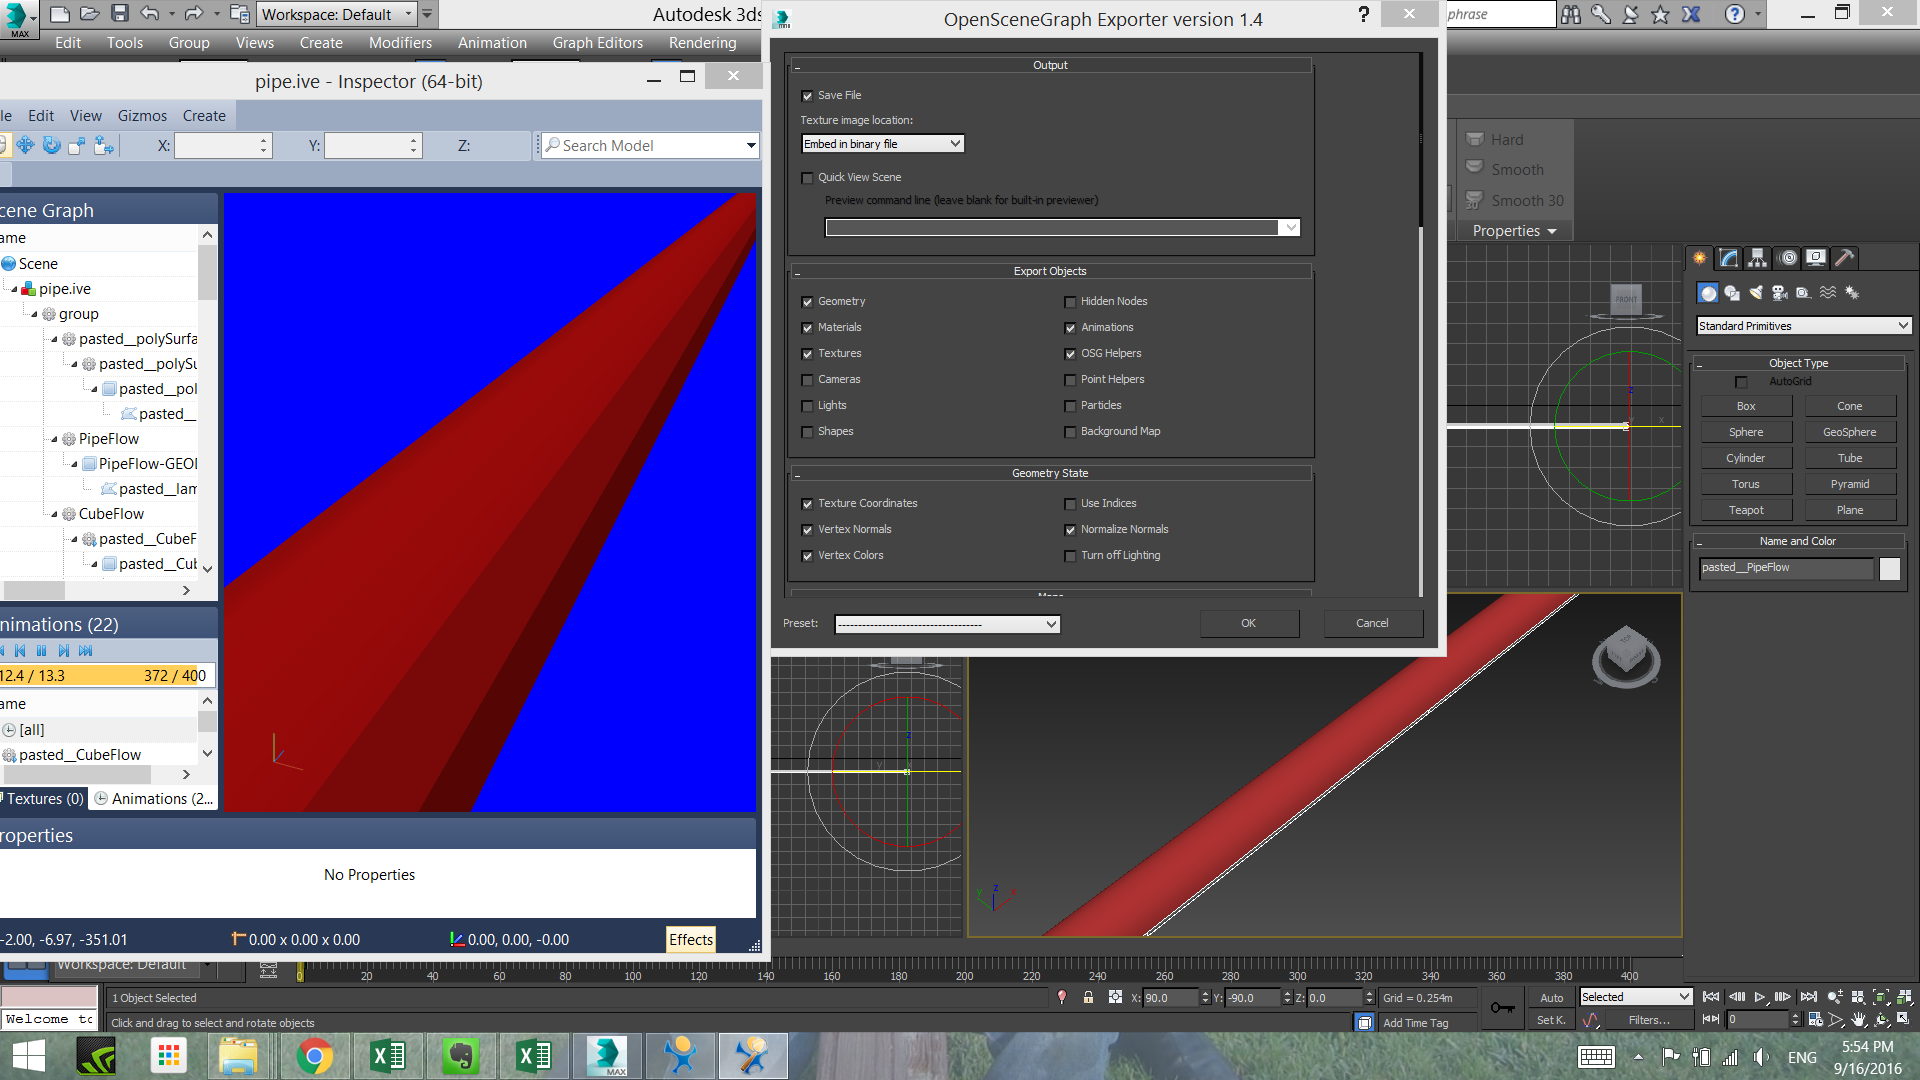Open the Preset dropdown in exporter dialog
Image resolution: width=1920 pixels, height=1080 pixels.
tap(947, 624)
